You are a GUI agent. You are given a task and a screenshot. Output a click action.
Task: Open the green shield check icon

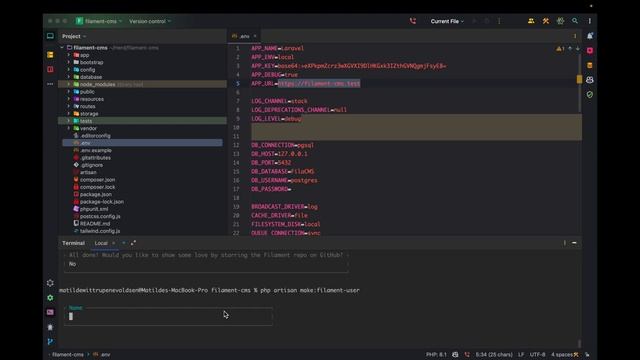click(590, 95)
